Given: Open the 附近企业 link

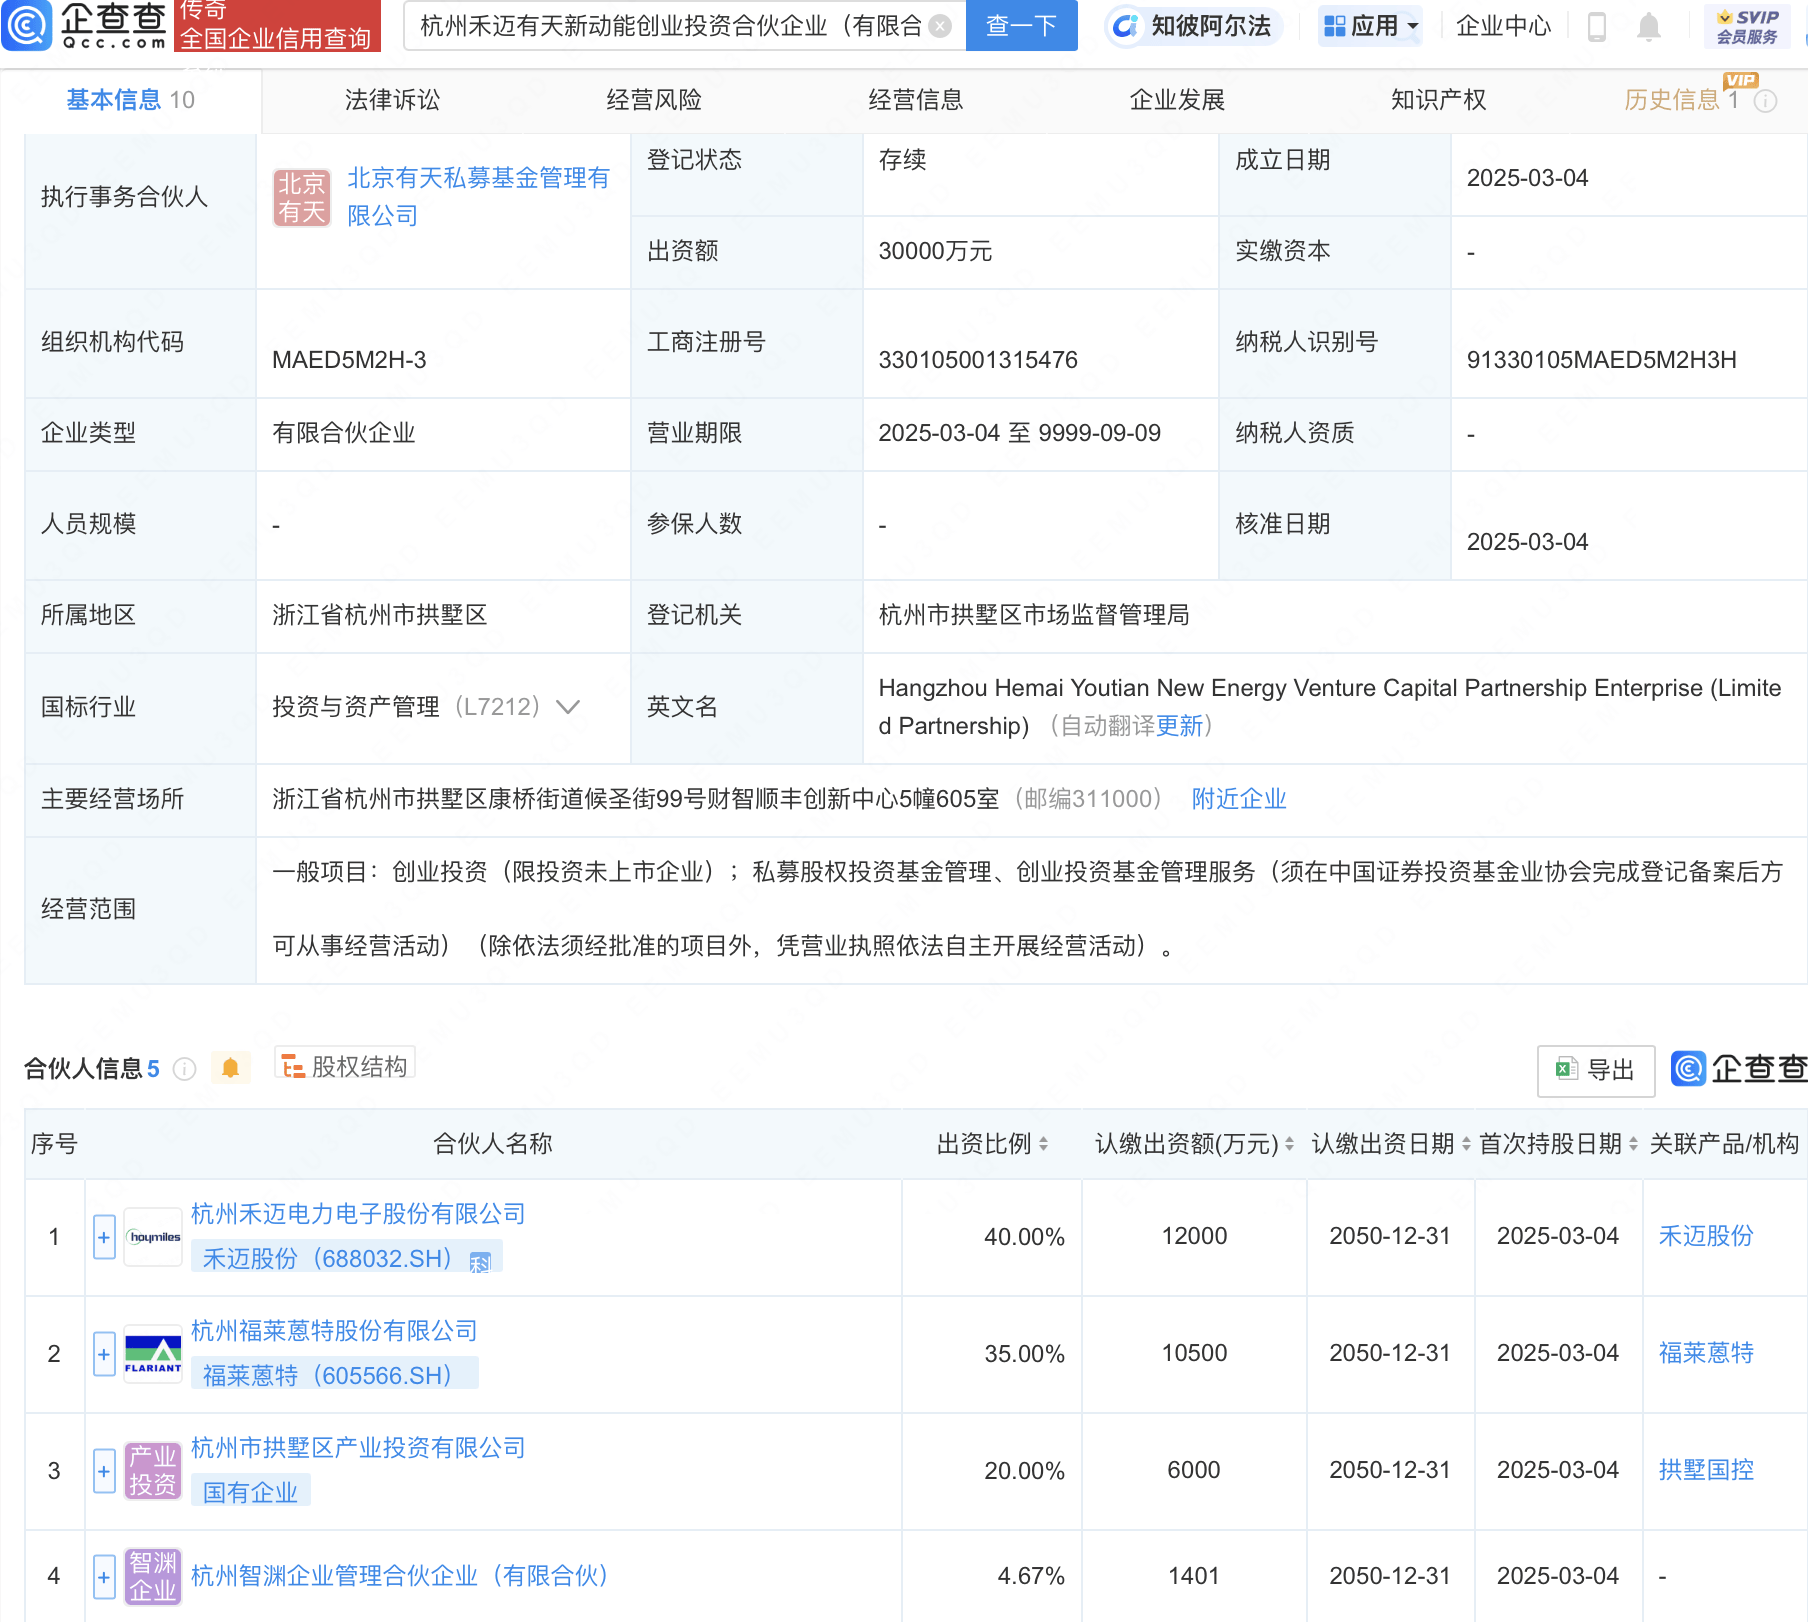Looking at the screenshot, I should coord(1239,799).
